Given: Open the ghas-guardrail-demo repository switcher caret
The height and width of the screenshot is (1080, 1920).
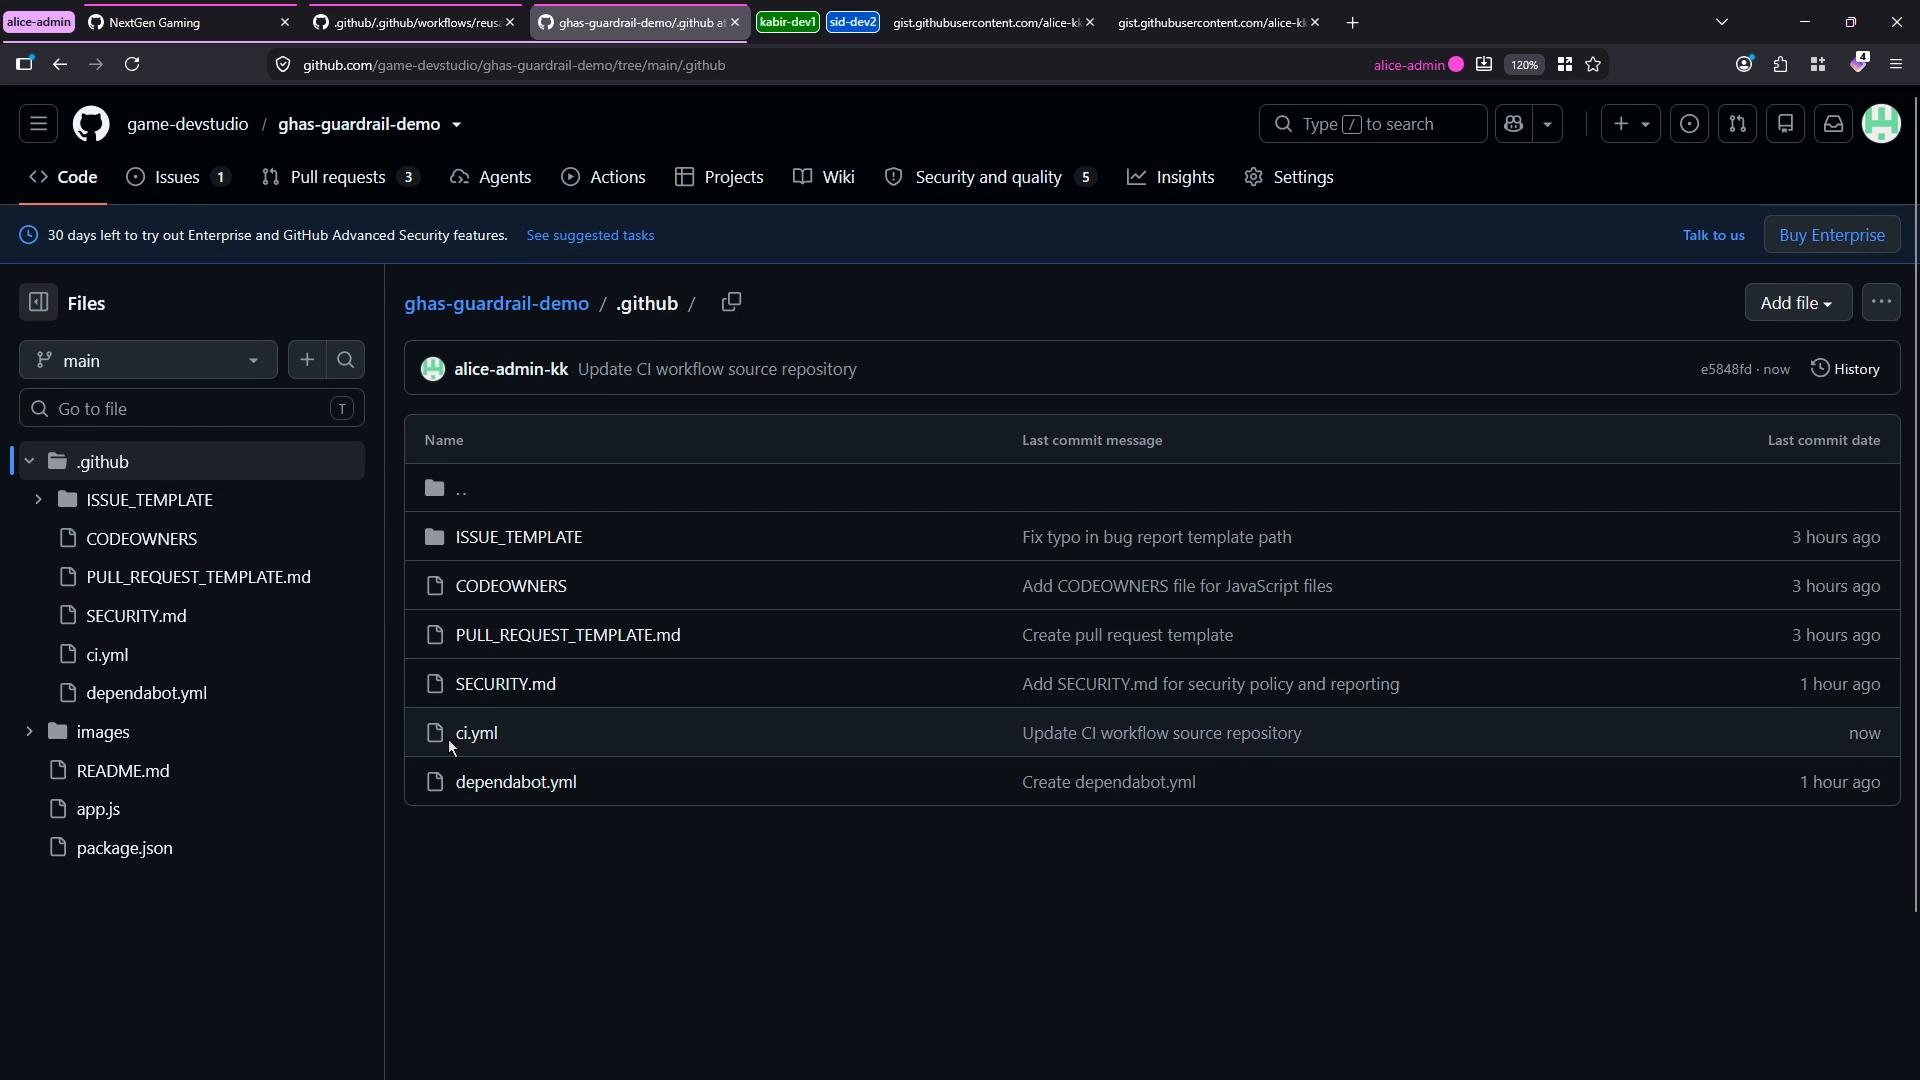Looking at the screenshot, I should [x=456, y=125].
